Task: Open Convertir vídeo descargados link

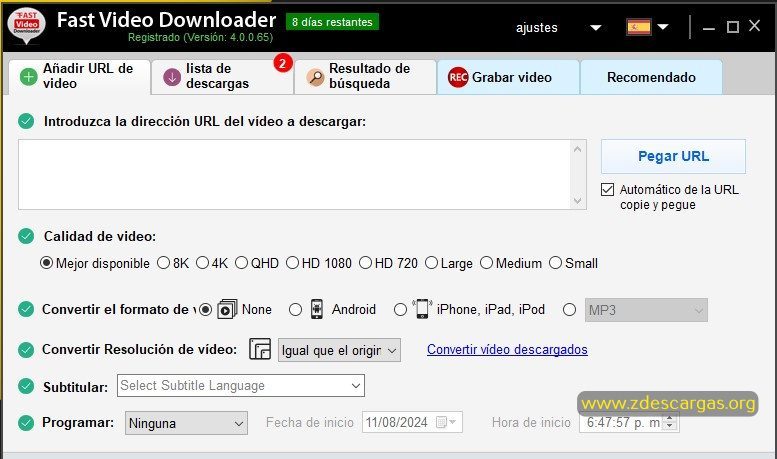Action: pos(507,349)
